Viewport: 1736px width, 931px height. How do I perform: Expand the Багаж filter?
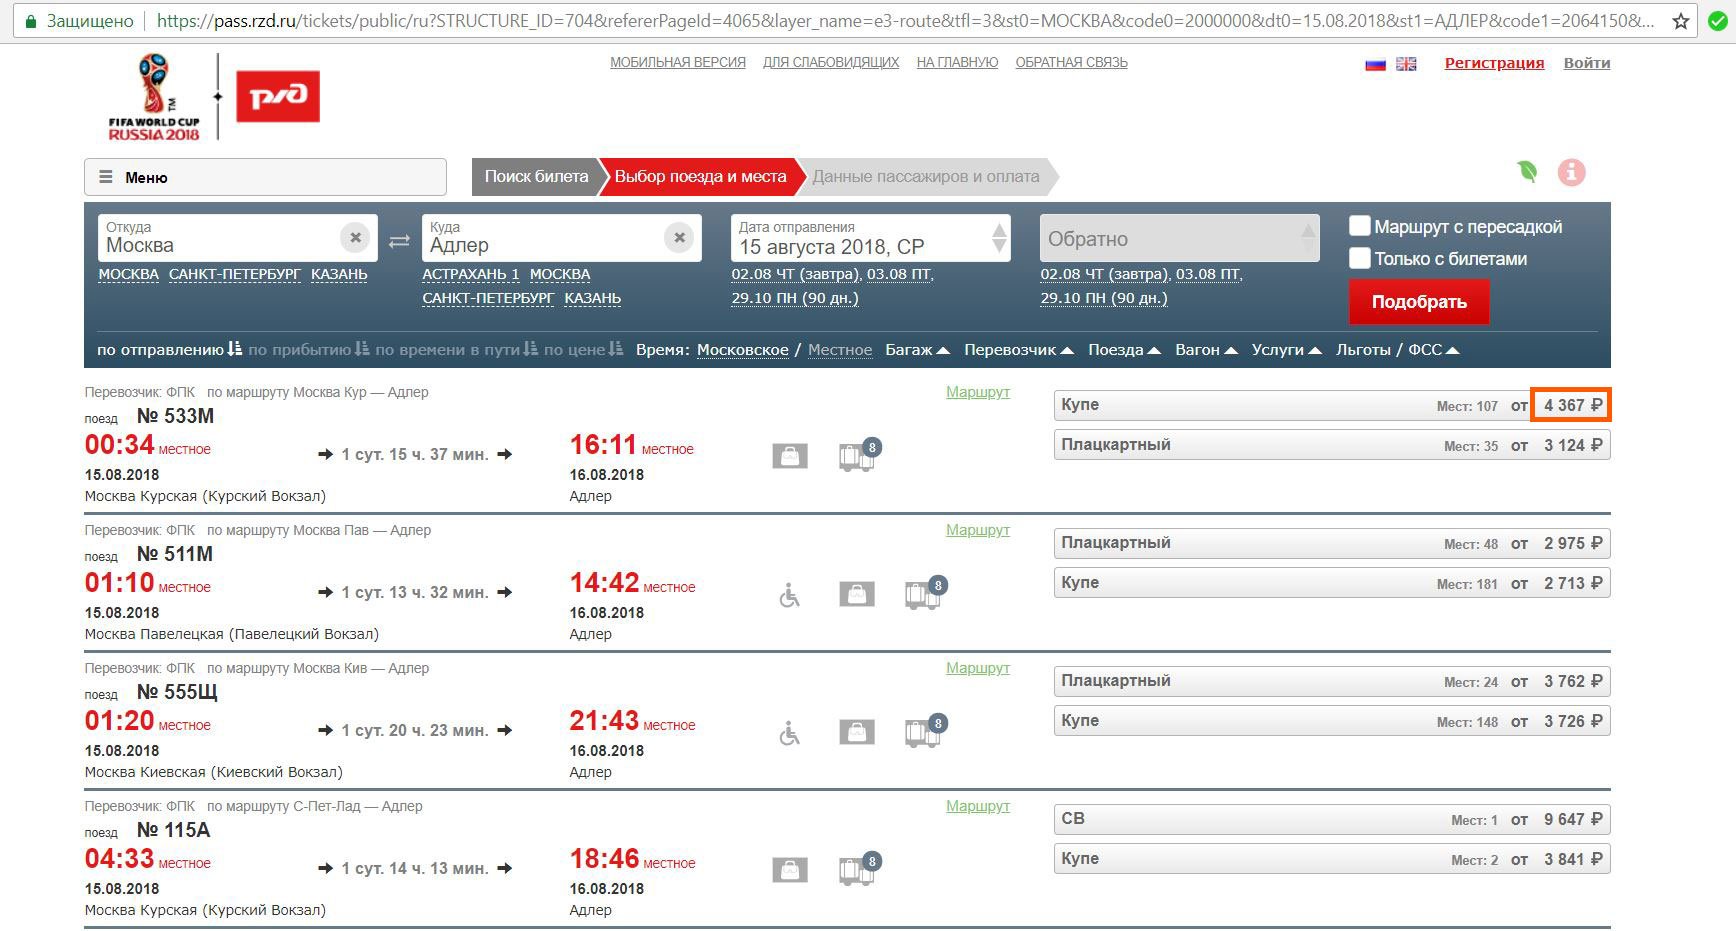point(916,350)
